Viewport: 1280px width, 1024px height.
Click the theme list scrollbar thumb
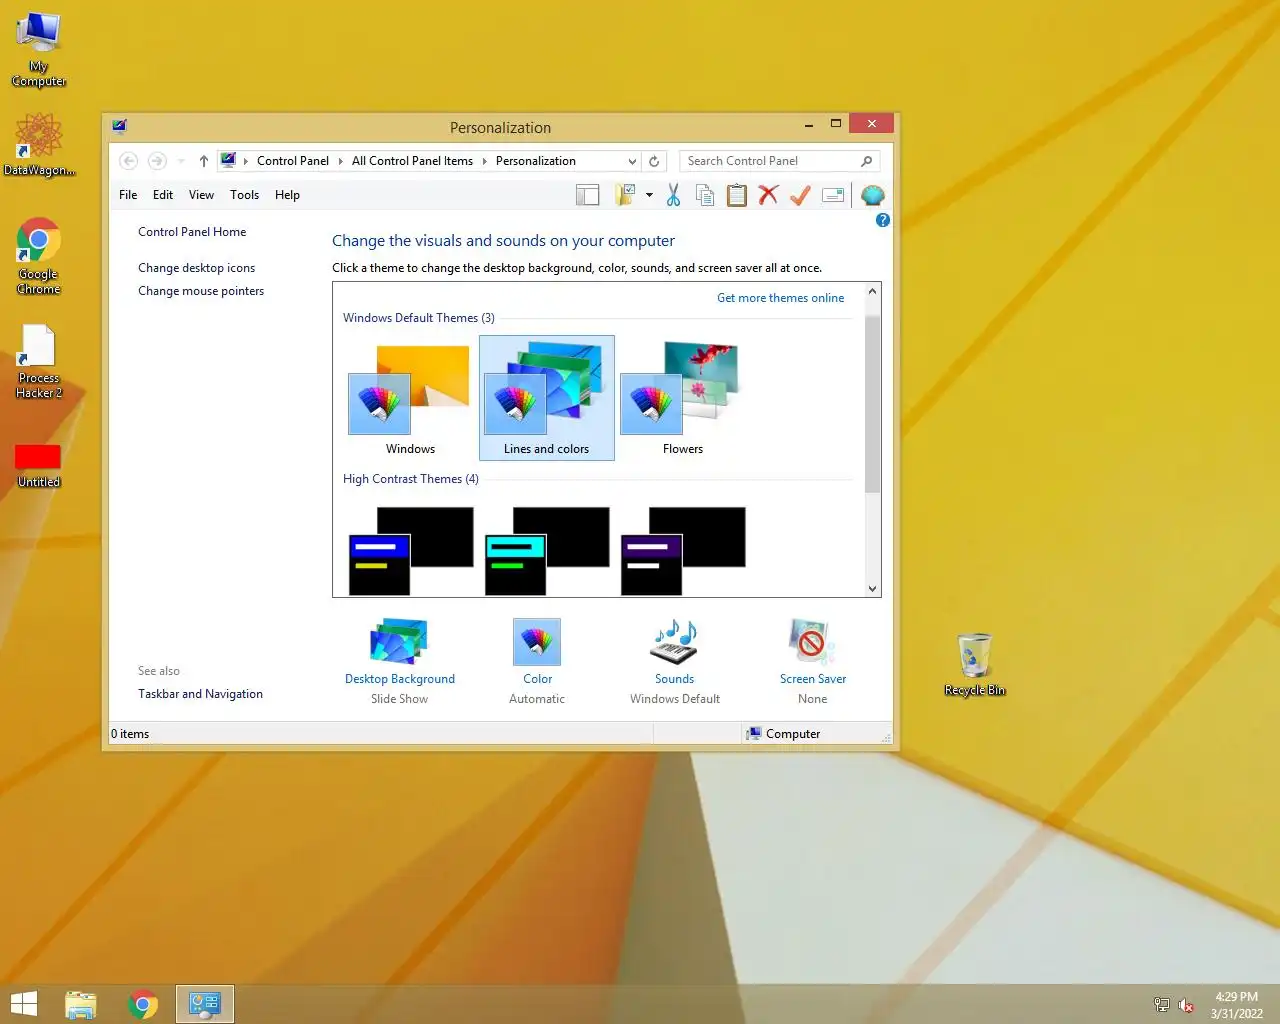(x=872, y=402)
